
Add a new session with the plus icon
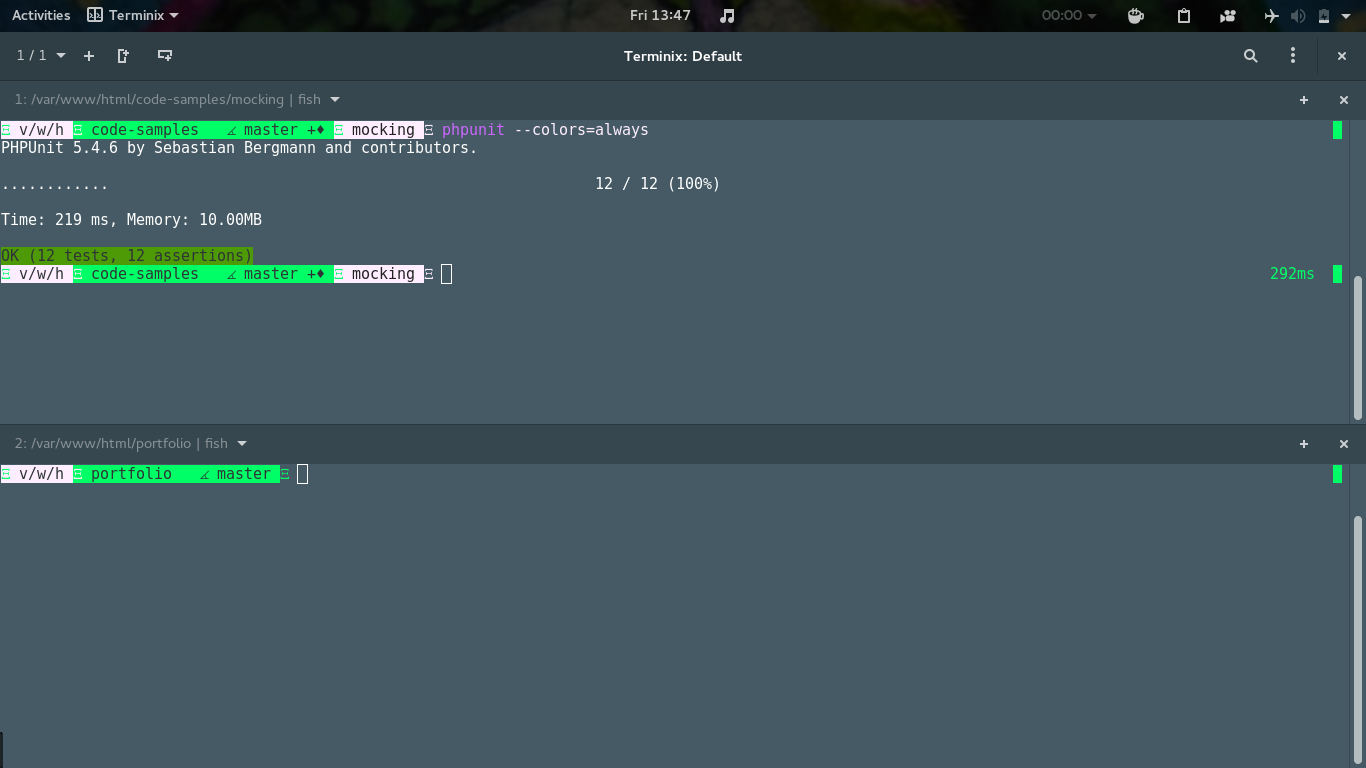click(x=89, y=56)
